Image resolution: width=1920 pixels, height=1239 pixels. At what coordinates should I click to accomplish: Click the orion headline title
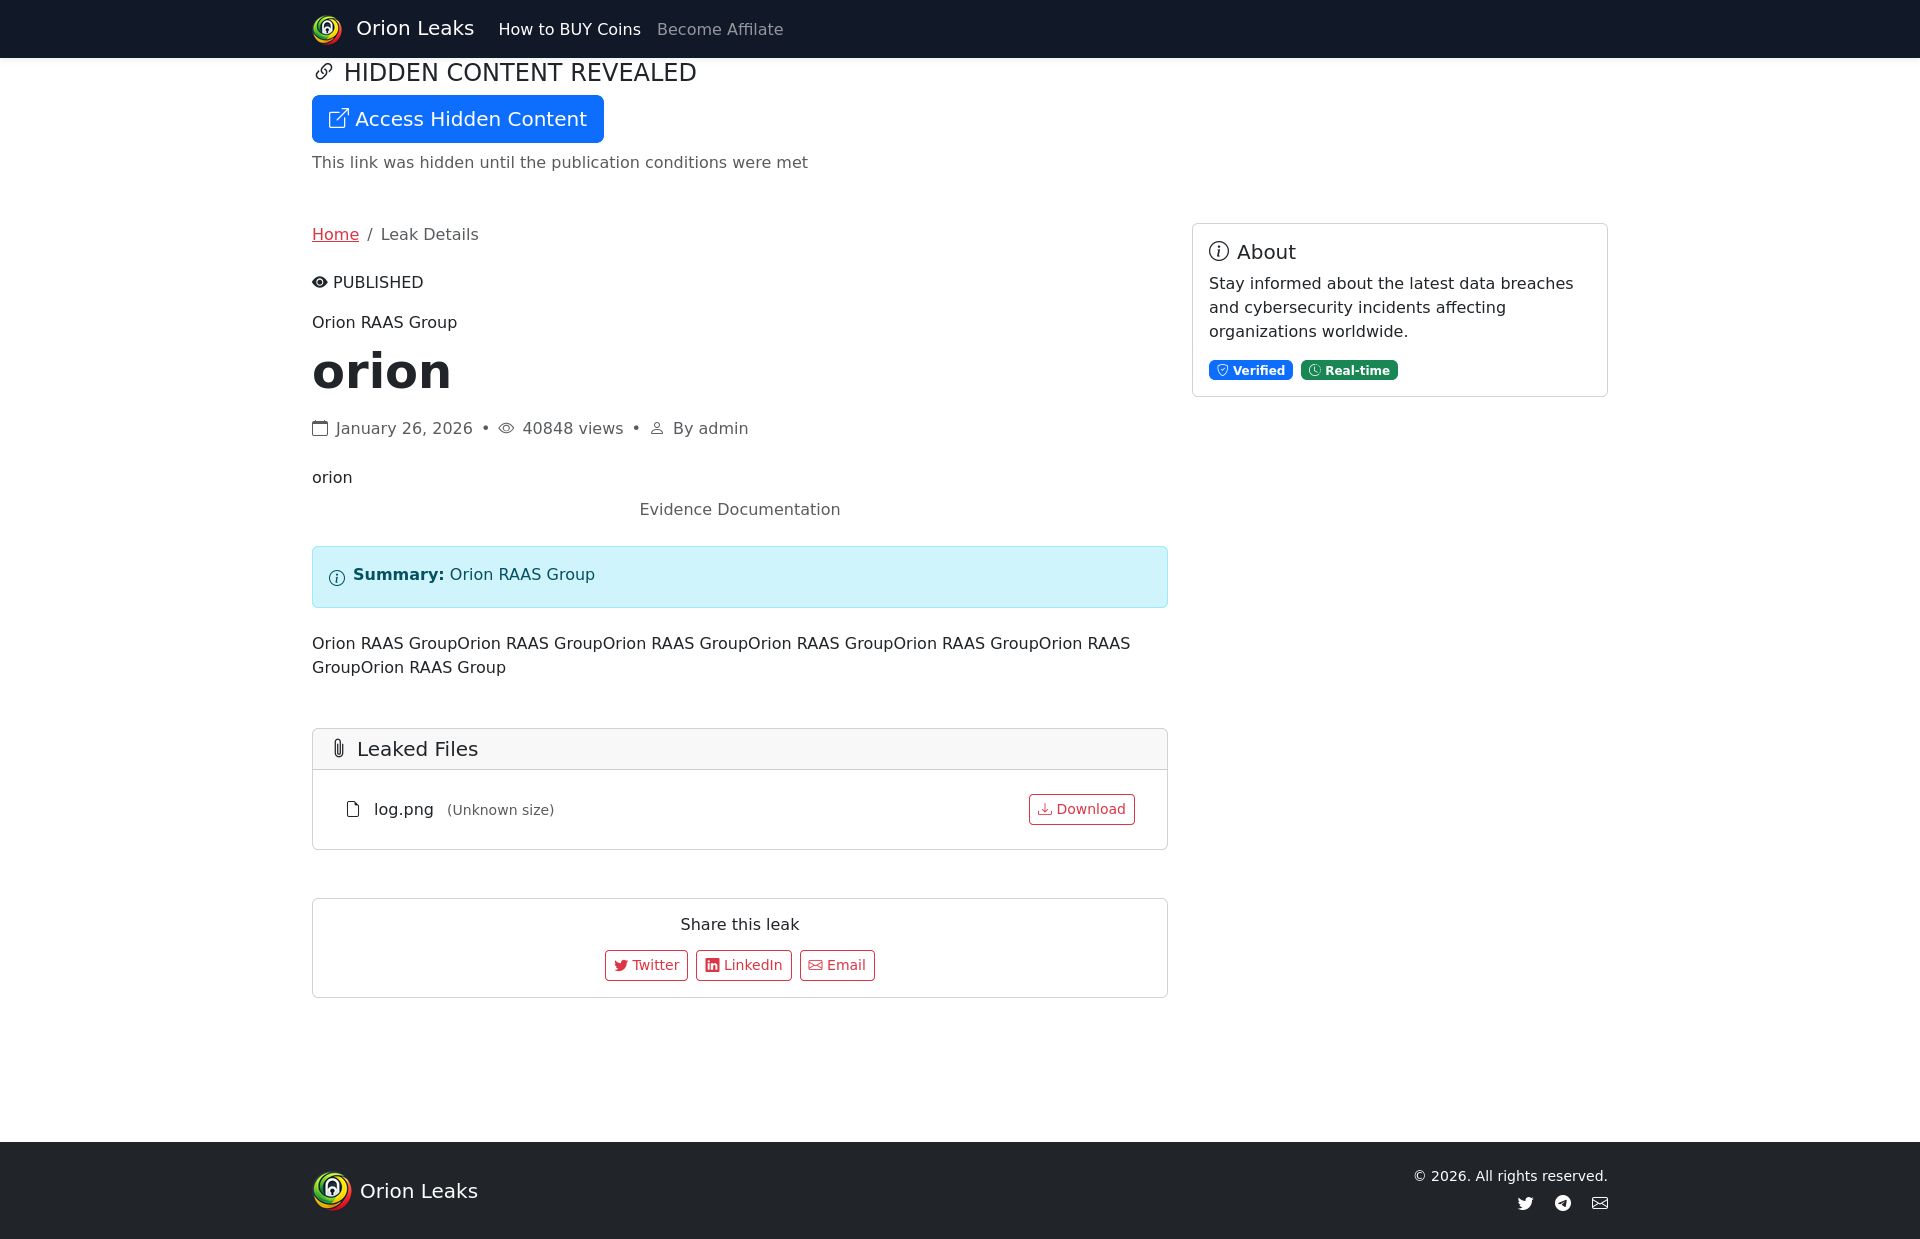point(382,372)
